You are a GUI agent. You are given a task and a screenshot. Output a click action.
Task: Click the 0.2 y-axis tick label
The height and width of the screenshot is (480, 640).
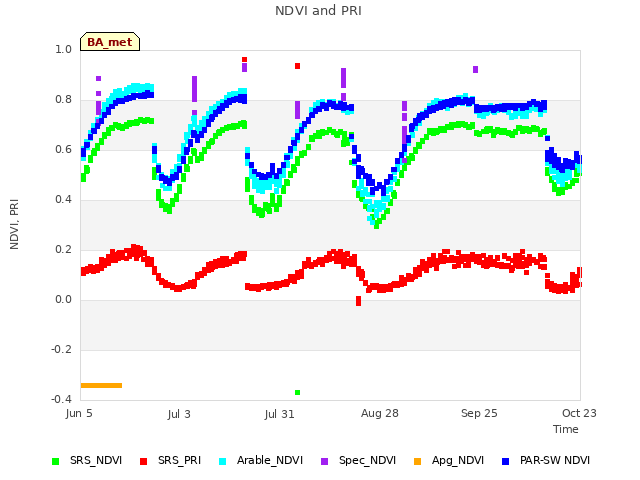pos(64,249)
